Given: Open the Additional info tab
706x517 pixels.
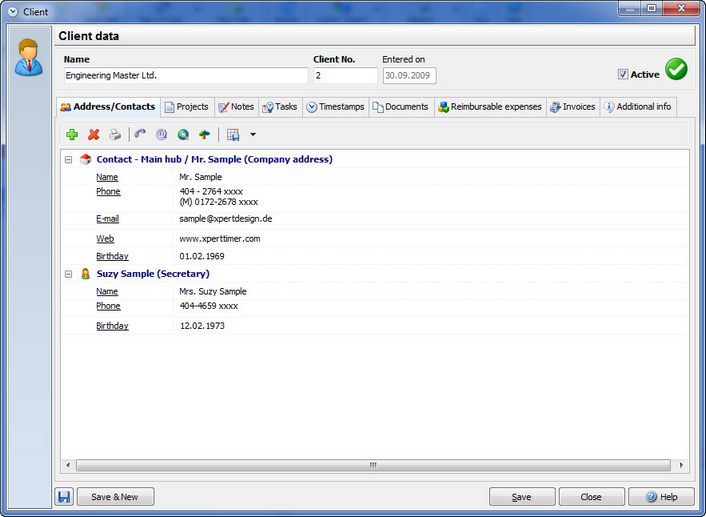Looking at the screenshot, I should point(638,107).
